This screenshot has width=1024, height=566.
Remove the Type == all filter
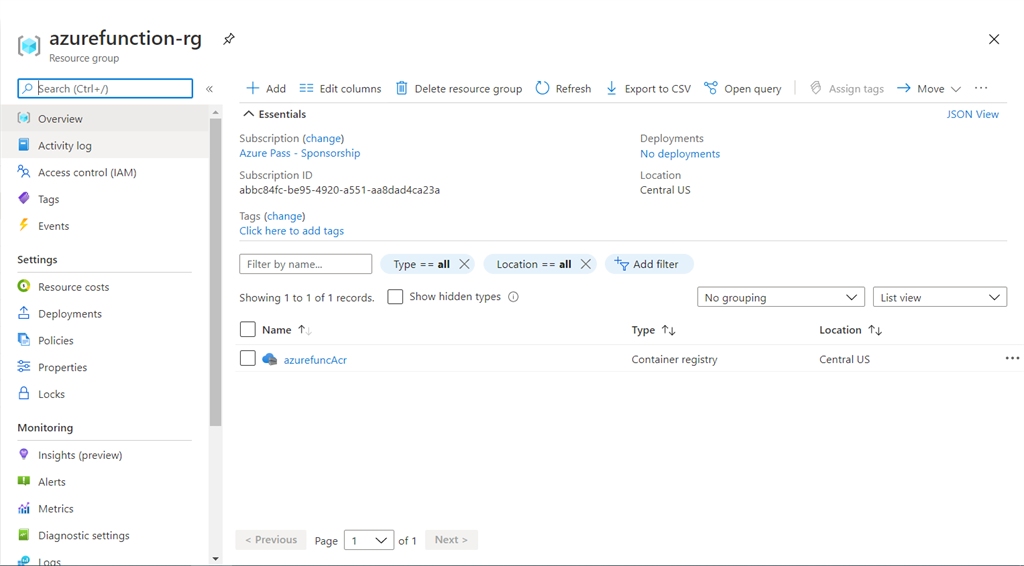coord(464,264)
